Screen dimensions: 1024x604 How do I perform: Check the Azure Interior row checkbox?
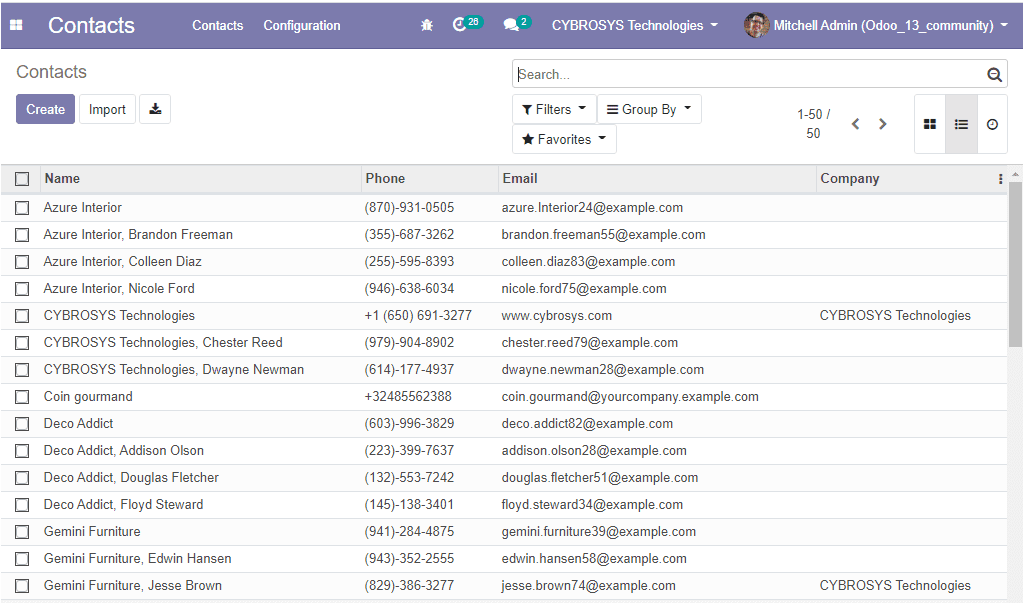tap(22, 208)
